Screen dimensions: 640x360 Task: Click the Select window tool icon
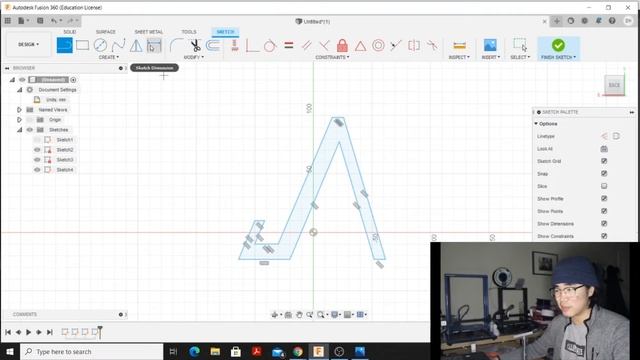(x=520, y=45)
